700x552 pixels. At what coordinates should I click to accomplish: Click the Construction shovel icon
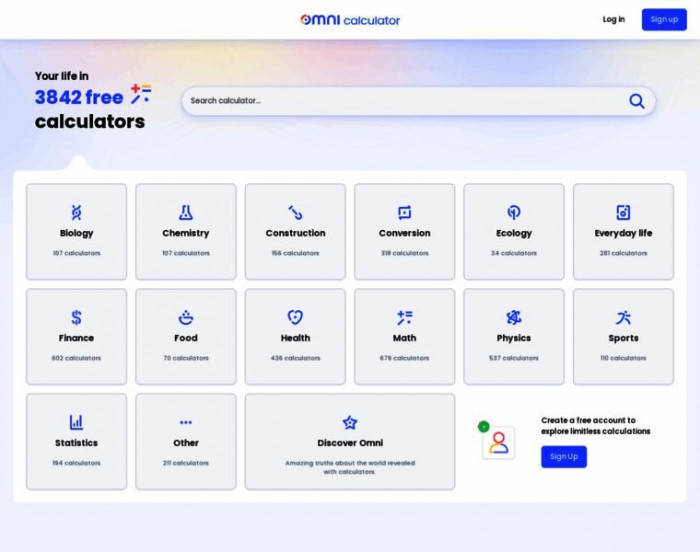295,213
